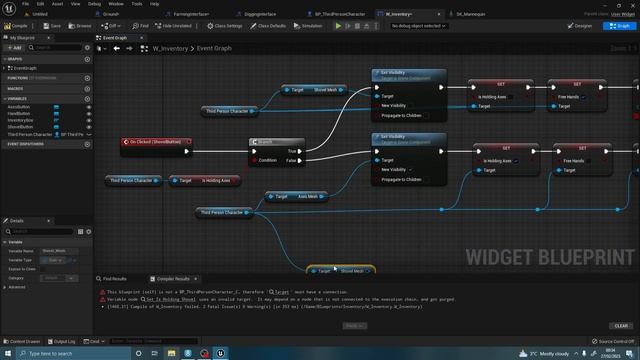Open play options three-dot menu
640x360 pixels.
pos(376,26)
